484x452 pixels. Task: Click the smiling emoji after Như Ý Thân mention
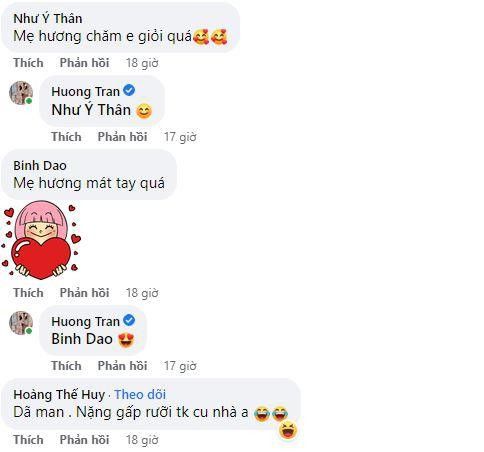point(144,111)
